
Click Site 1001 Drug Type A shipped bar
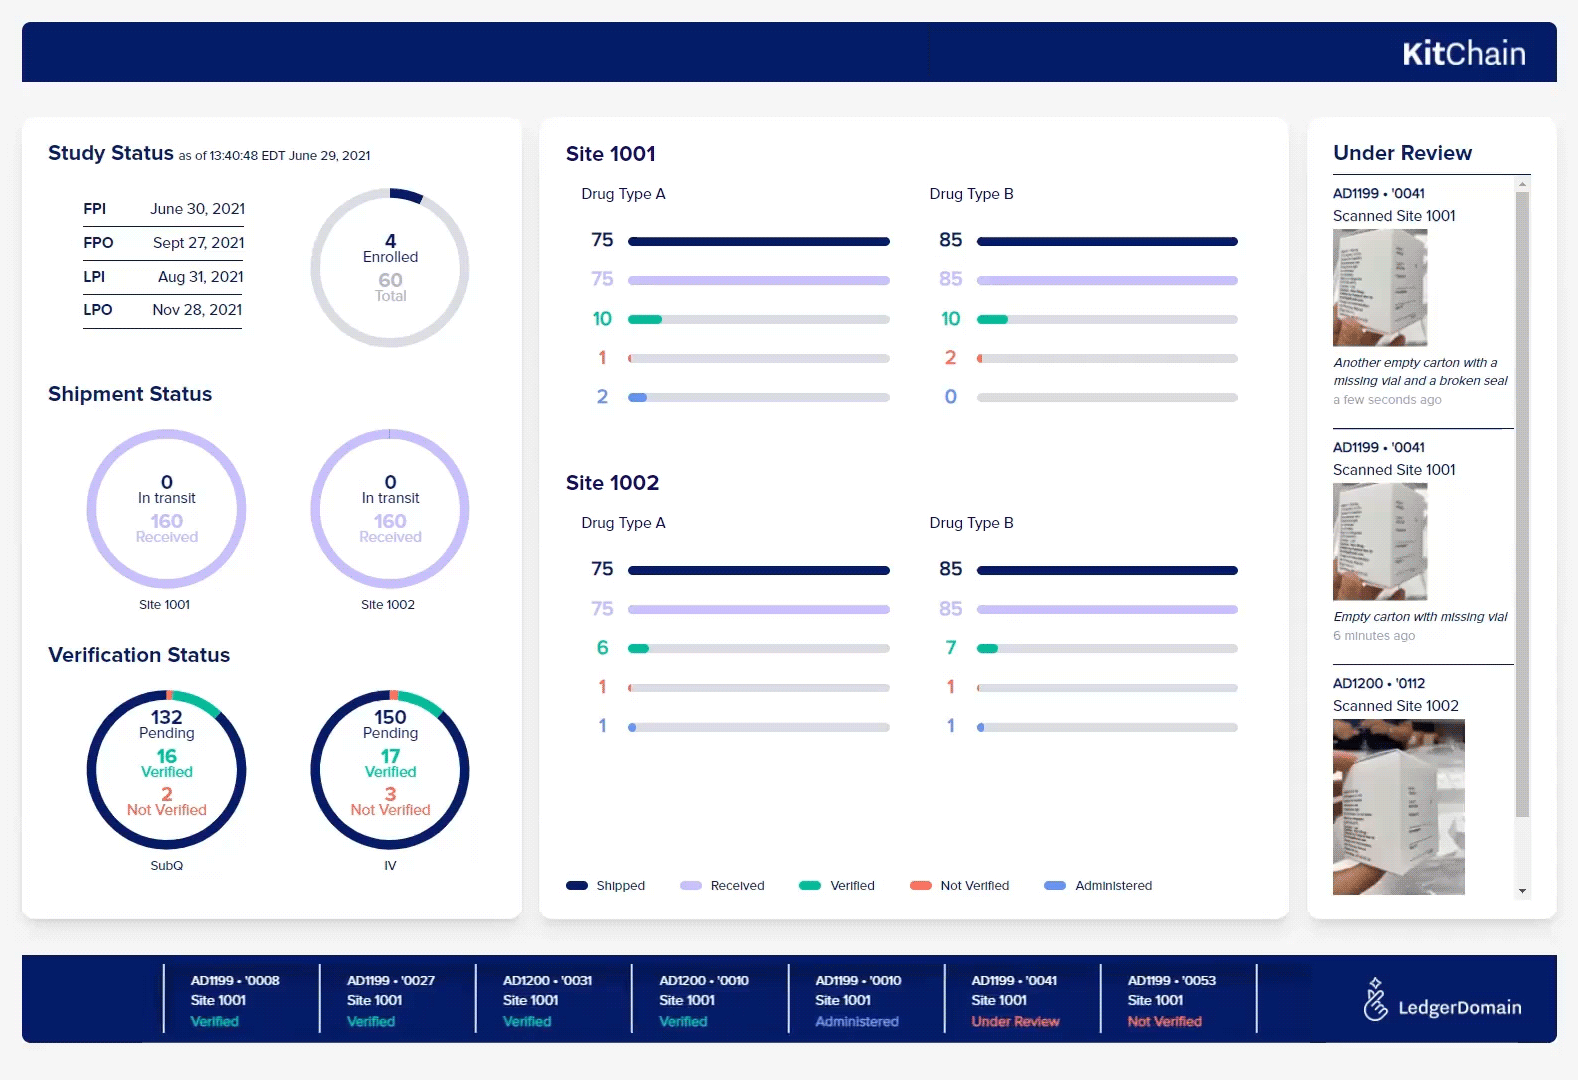pyautogui.click(x=758, y=241)
